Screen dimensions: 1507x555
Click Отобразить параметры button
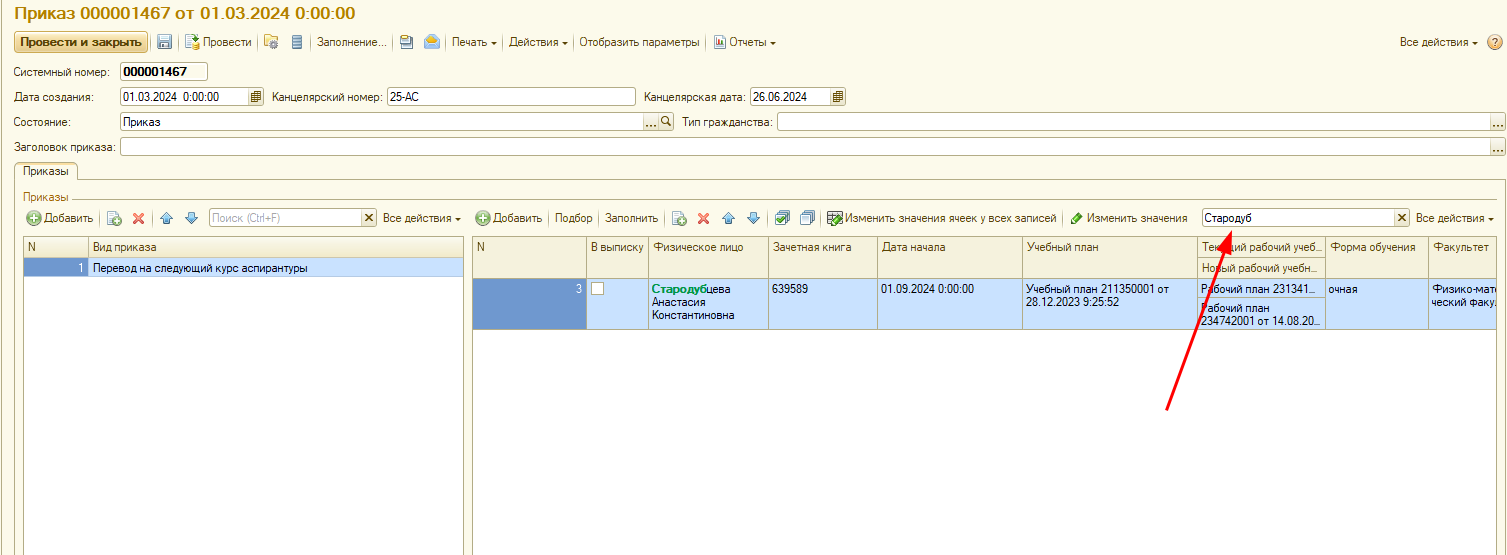pyautogui.click(x=639, y=42)
